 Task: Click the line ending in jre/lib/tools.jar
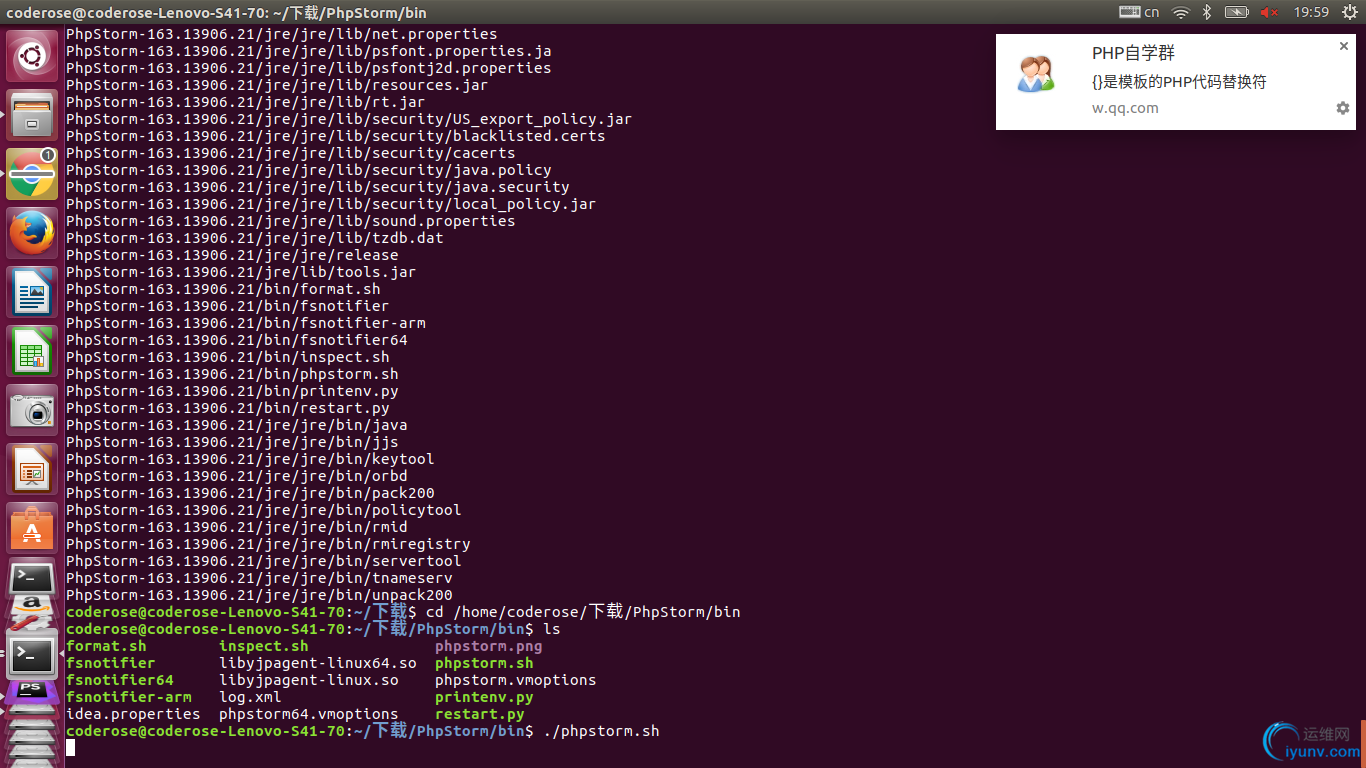pyautogui.click(x=241, y=272)
